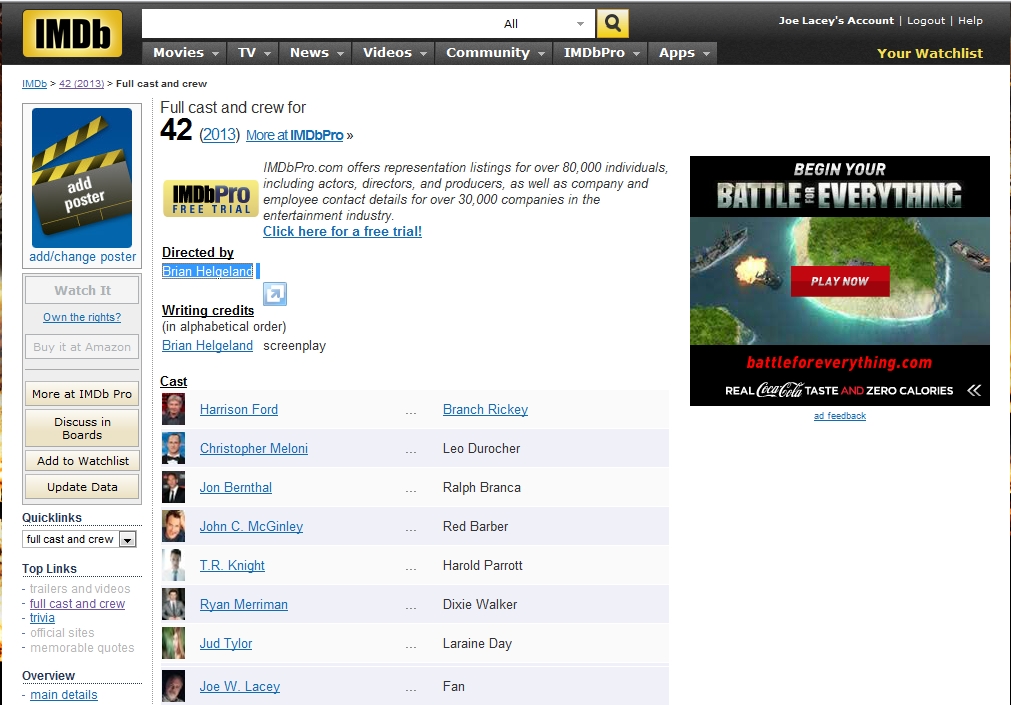This screenshot has height=705, width=1011.
Task: Click the 'Own the rights?' link
Action: click(x=82, y=317)
